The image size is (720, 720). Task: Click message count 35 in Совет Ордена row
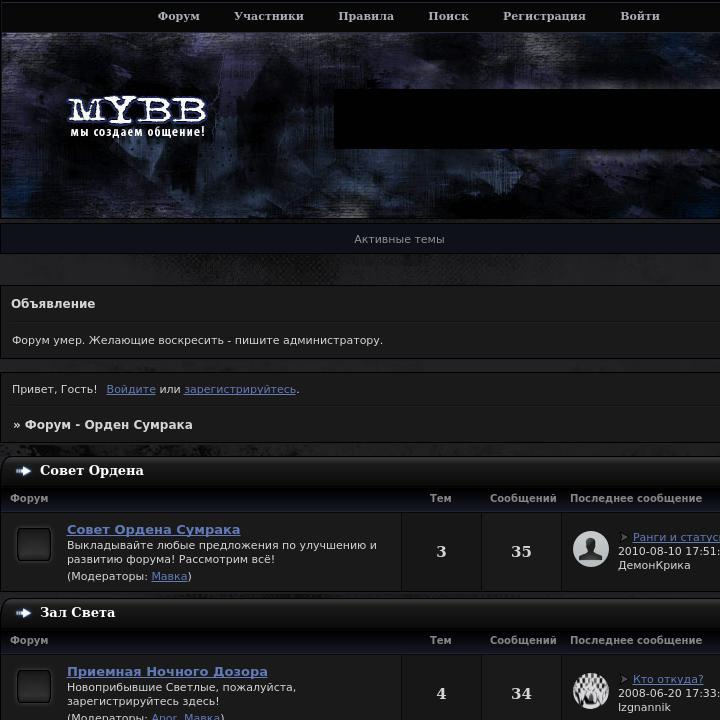[x=521, y=552]
